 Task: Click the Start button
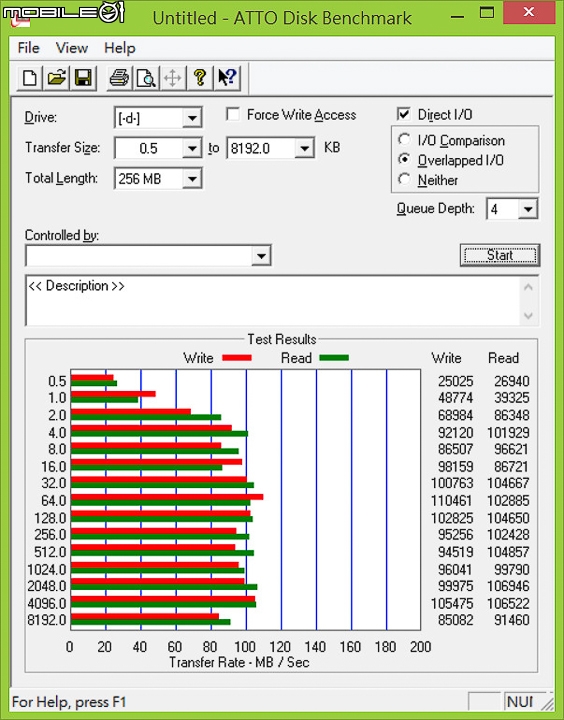[500, 255]
